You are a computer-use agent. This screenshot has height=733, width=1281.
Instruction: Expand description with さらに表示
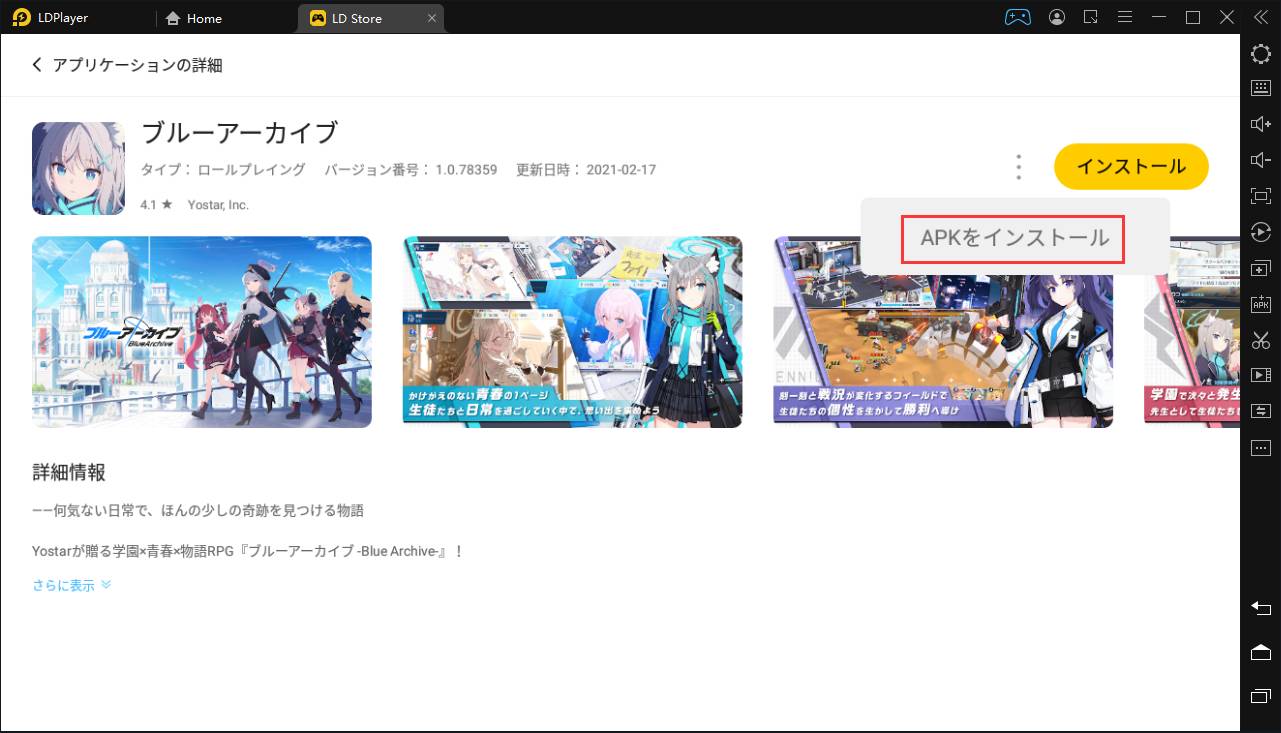(72, 585)
